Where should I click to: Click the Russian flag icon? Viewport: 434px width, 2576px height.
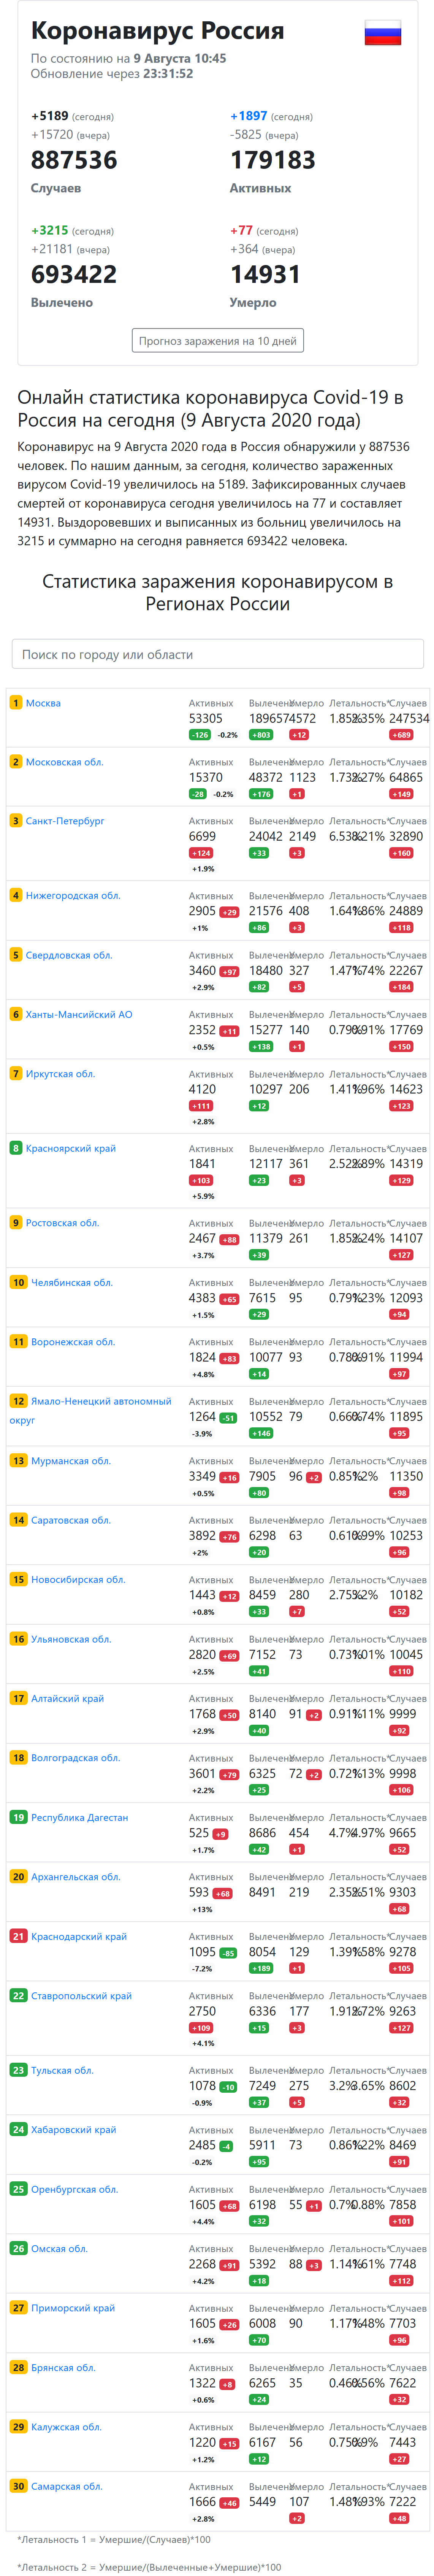coord(383,34)
